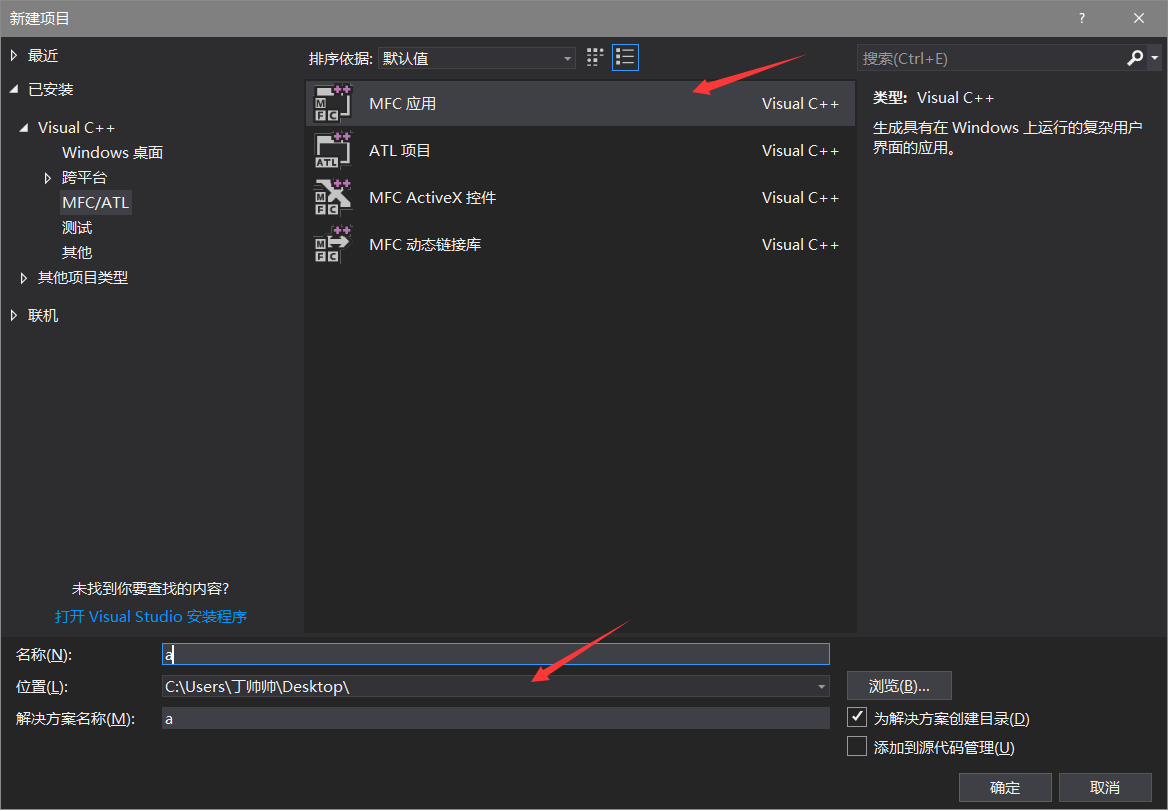The image size is (1168, 810).
Task: Click the 确定 button
Action: tap(1005, 788)
